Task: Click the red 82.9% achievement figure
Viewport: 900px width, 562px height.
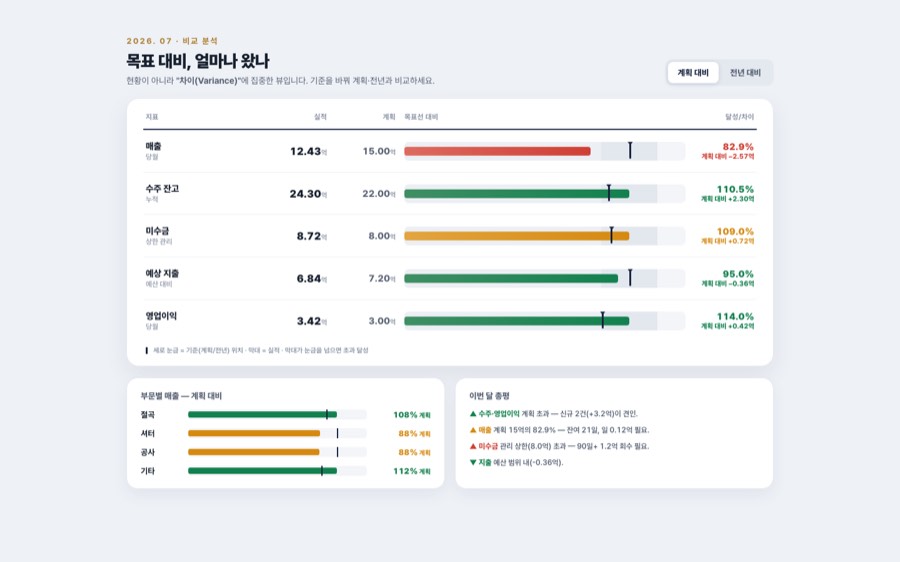Action: [x=738, y=147]
